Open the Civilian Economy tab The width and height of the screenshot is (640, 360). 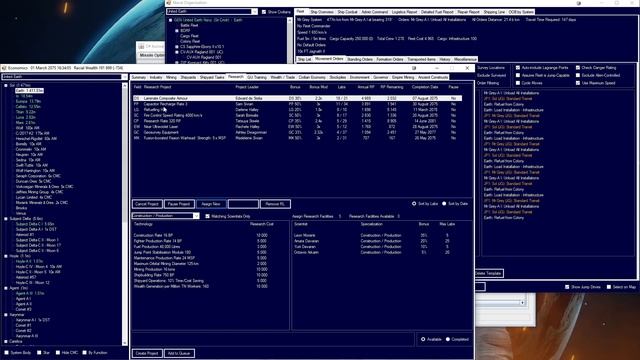[312, 77]
